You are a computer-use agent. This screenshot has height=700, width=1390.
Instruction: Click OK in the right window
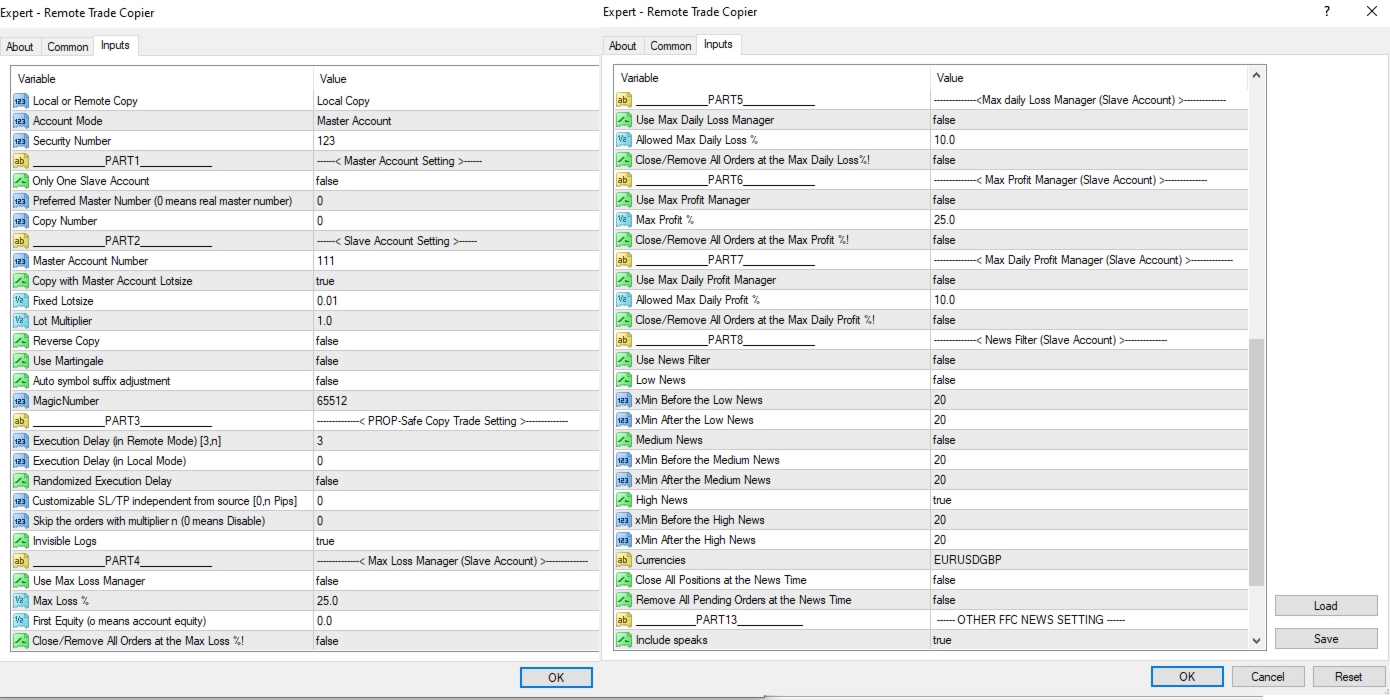tap(1187, 677)
